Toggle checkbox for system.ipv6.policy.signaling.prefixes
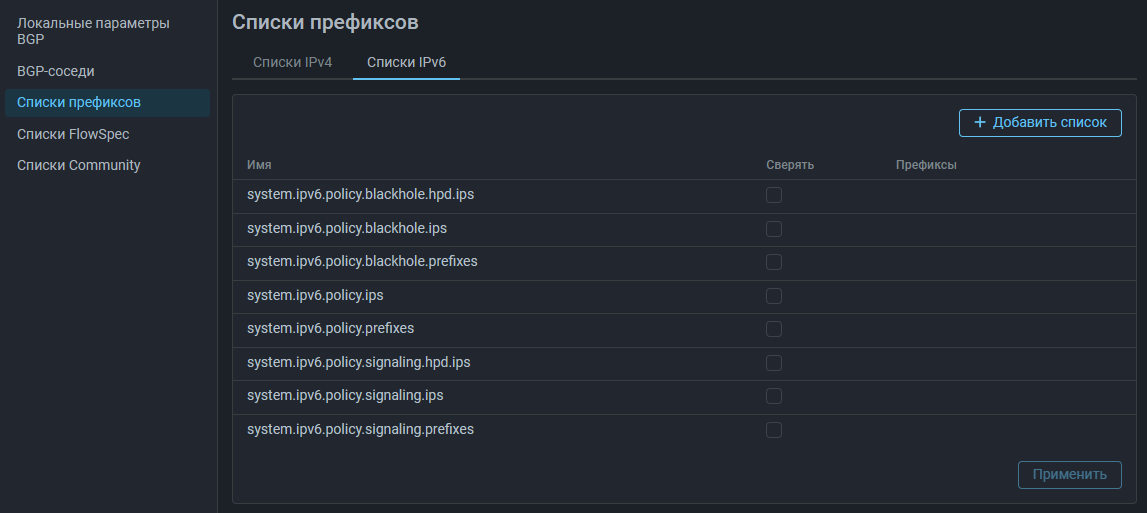Image resolution: width=1147 pixels, height=513 pixels. (x=774, y=430)
